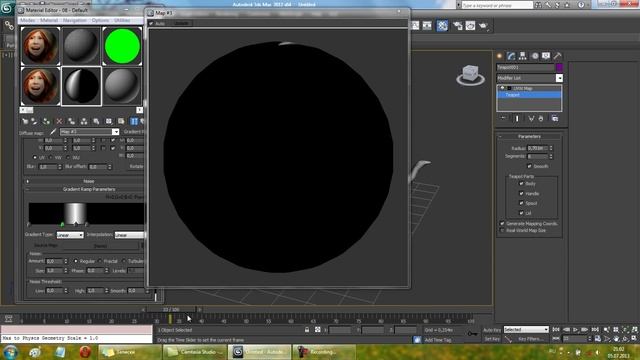The image size is (640, 360).
Task: Open the Display command panel tab
Action: (546, 56)
